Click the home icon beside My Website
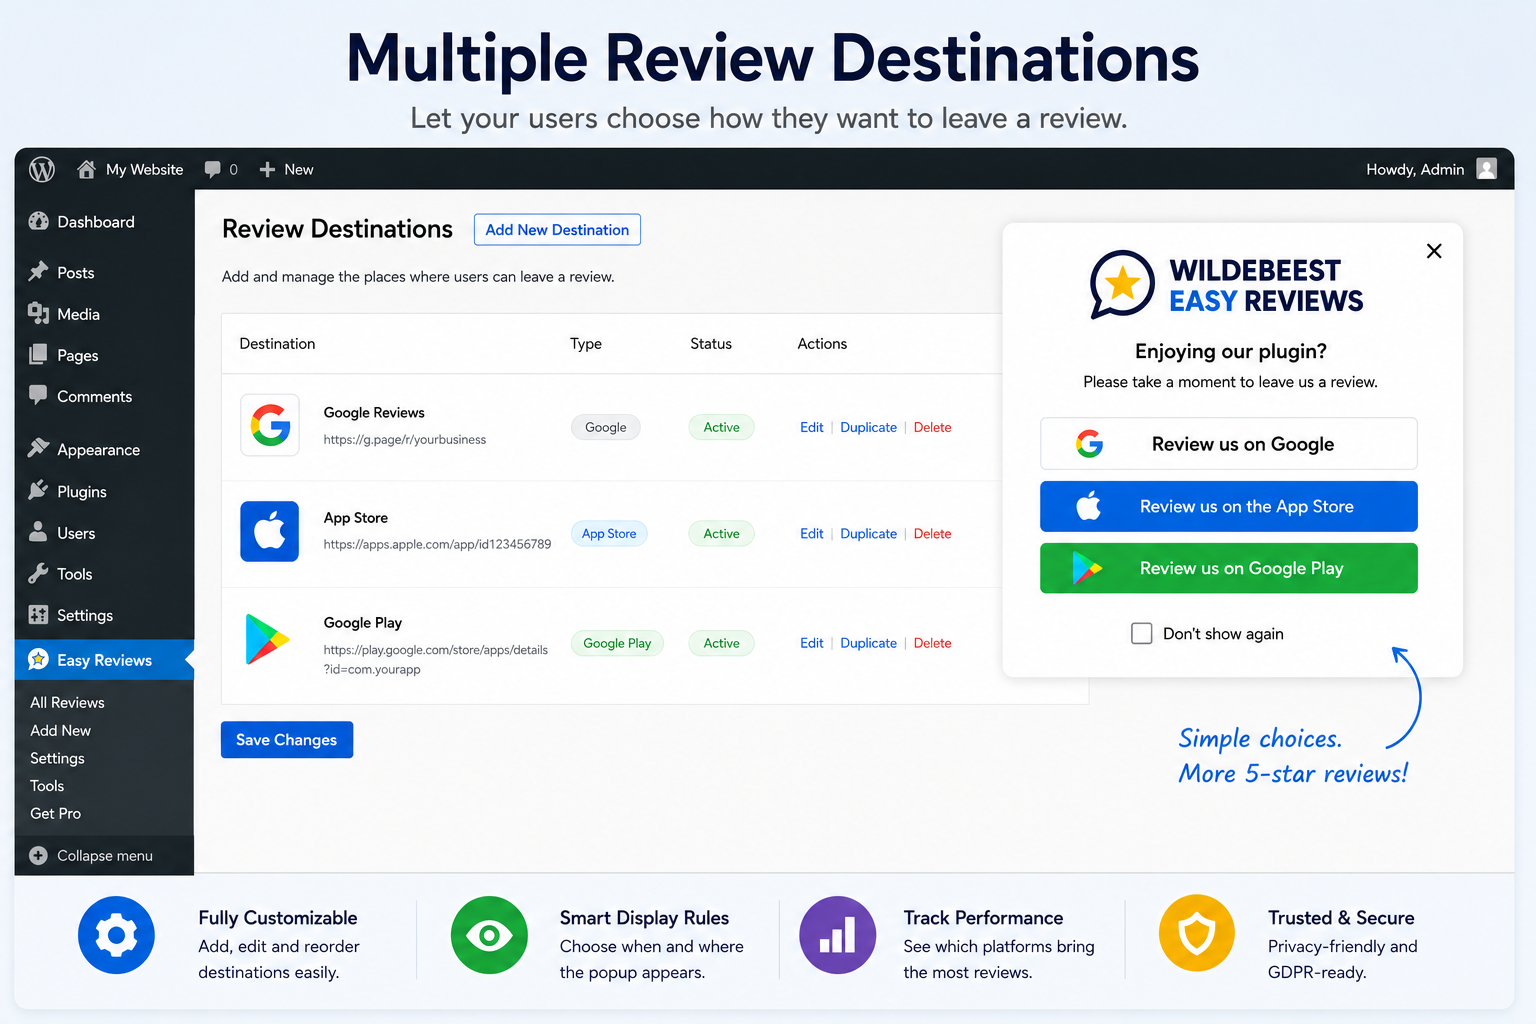The image size is (1536, 1024). [87, 169]
